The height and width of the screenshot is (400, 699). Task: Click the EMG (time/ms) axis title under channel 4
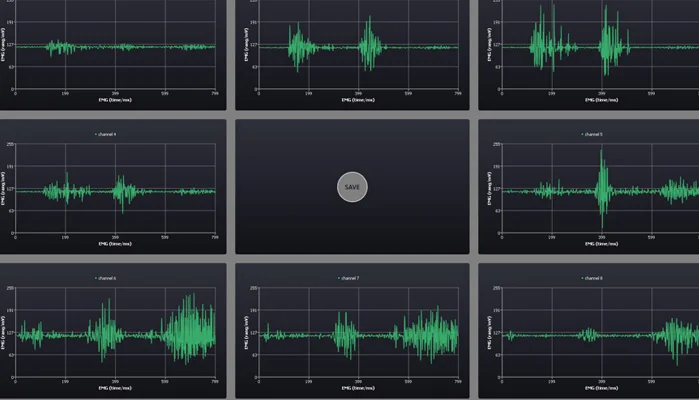[115, 244]
